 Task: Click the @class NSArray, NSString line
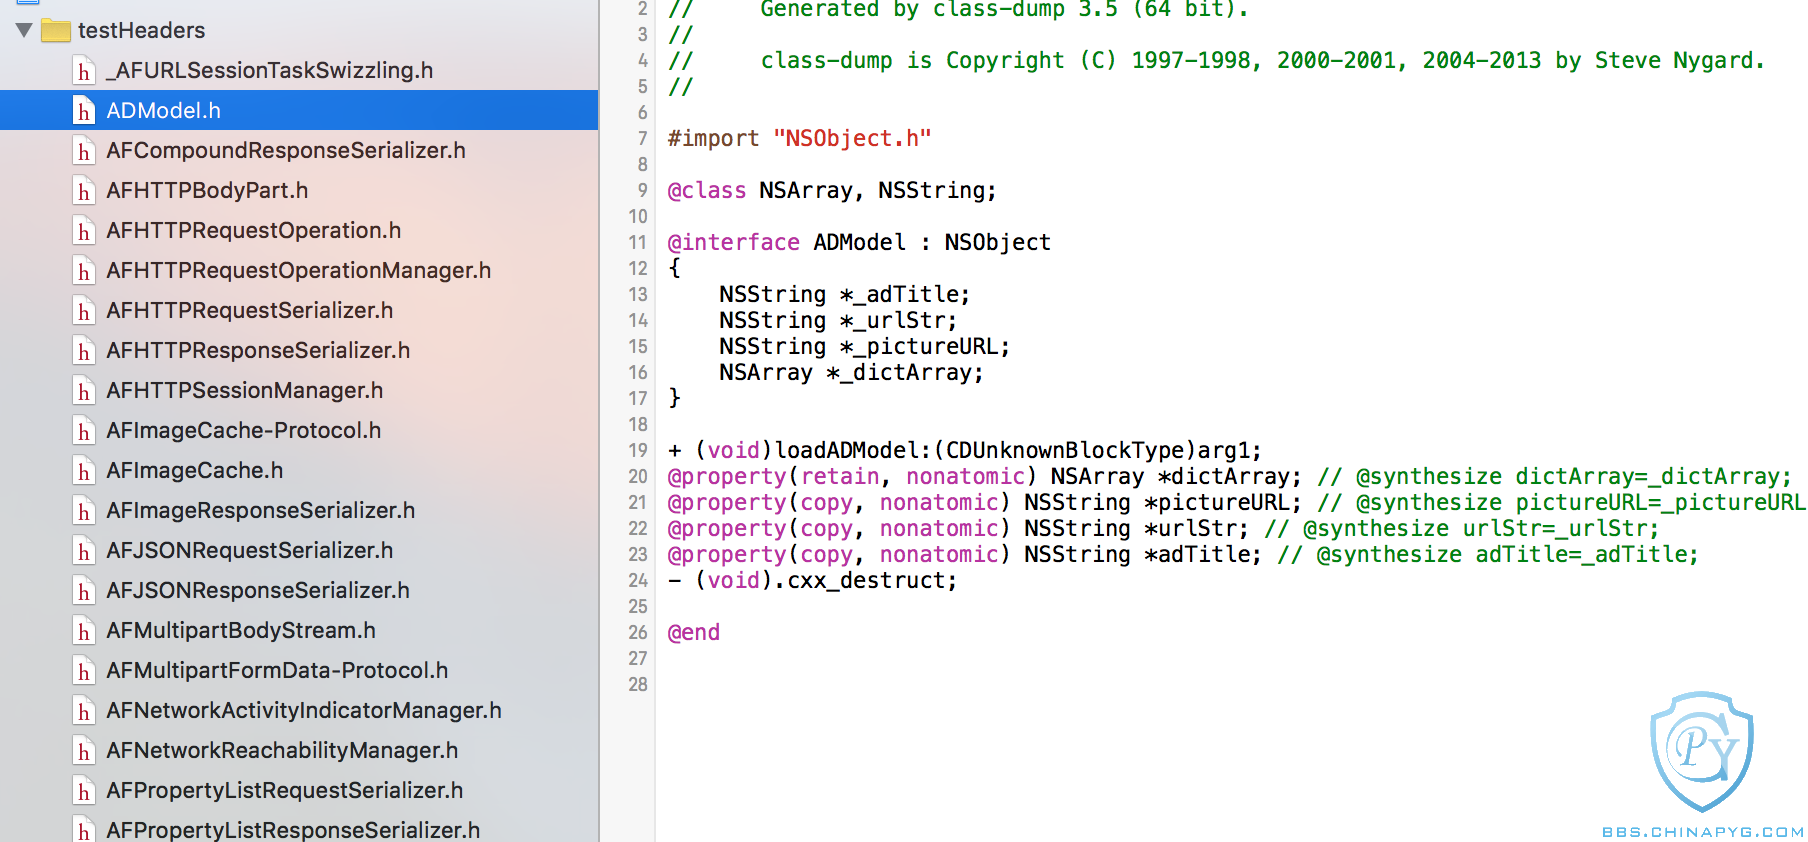[832, 190]
